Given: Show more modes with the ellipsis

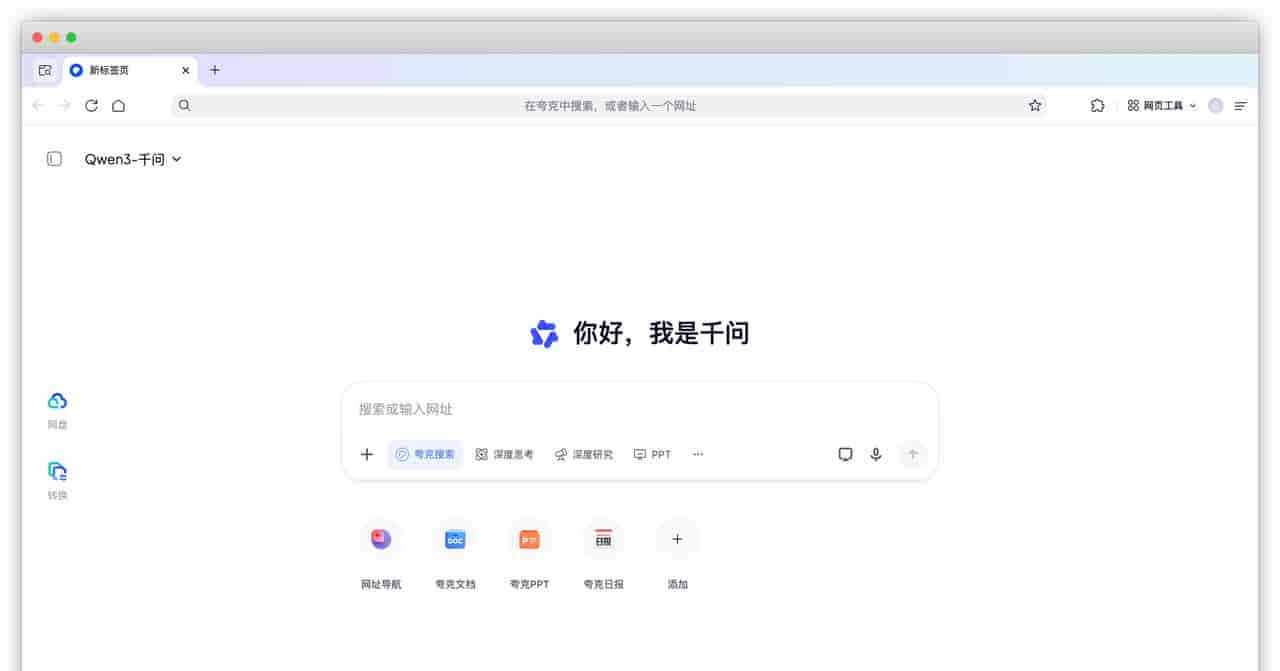Looking at the screenshot, I should click(698, 454).
